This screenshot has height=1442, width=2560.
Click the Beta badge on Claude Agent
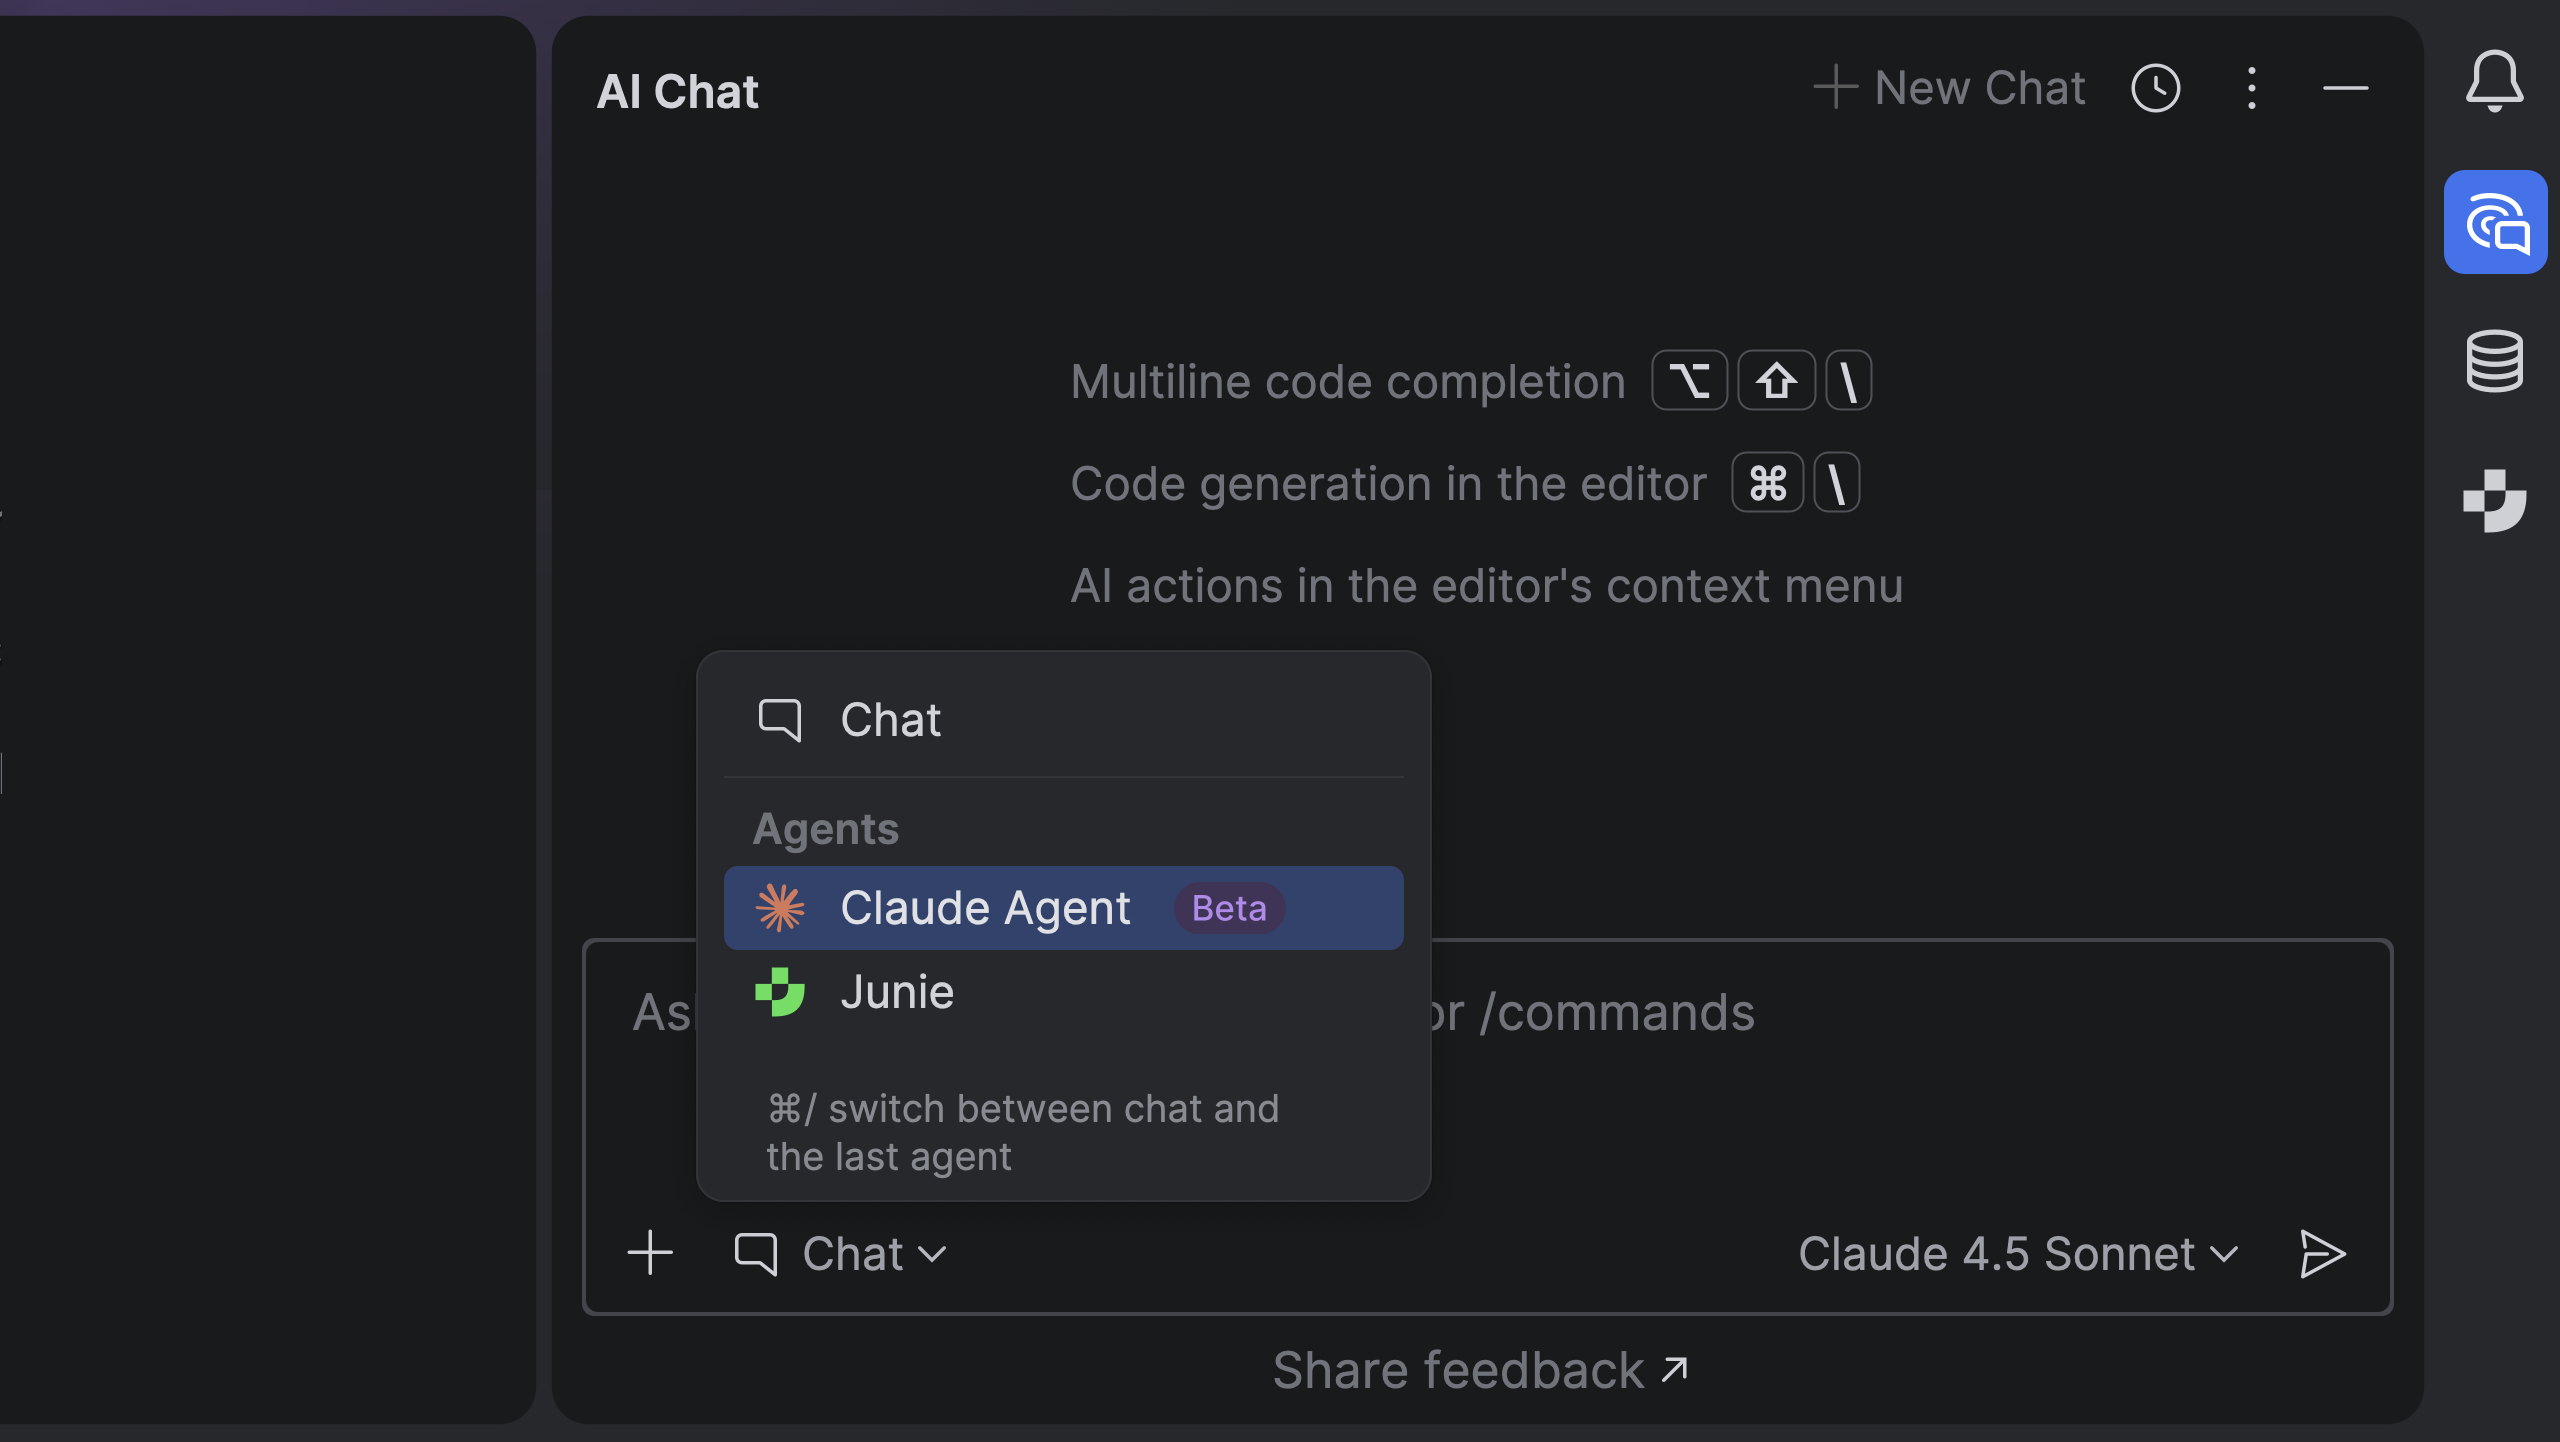pos(1229,908)
